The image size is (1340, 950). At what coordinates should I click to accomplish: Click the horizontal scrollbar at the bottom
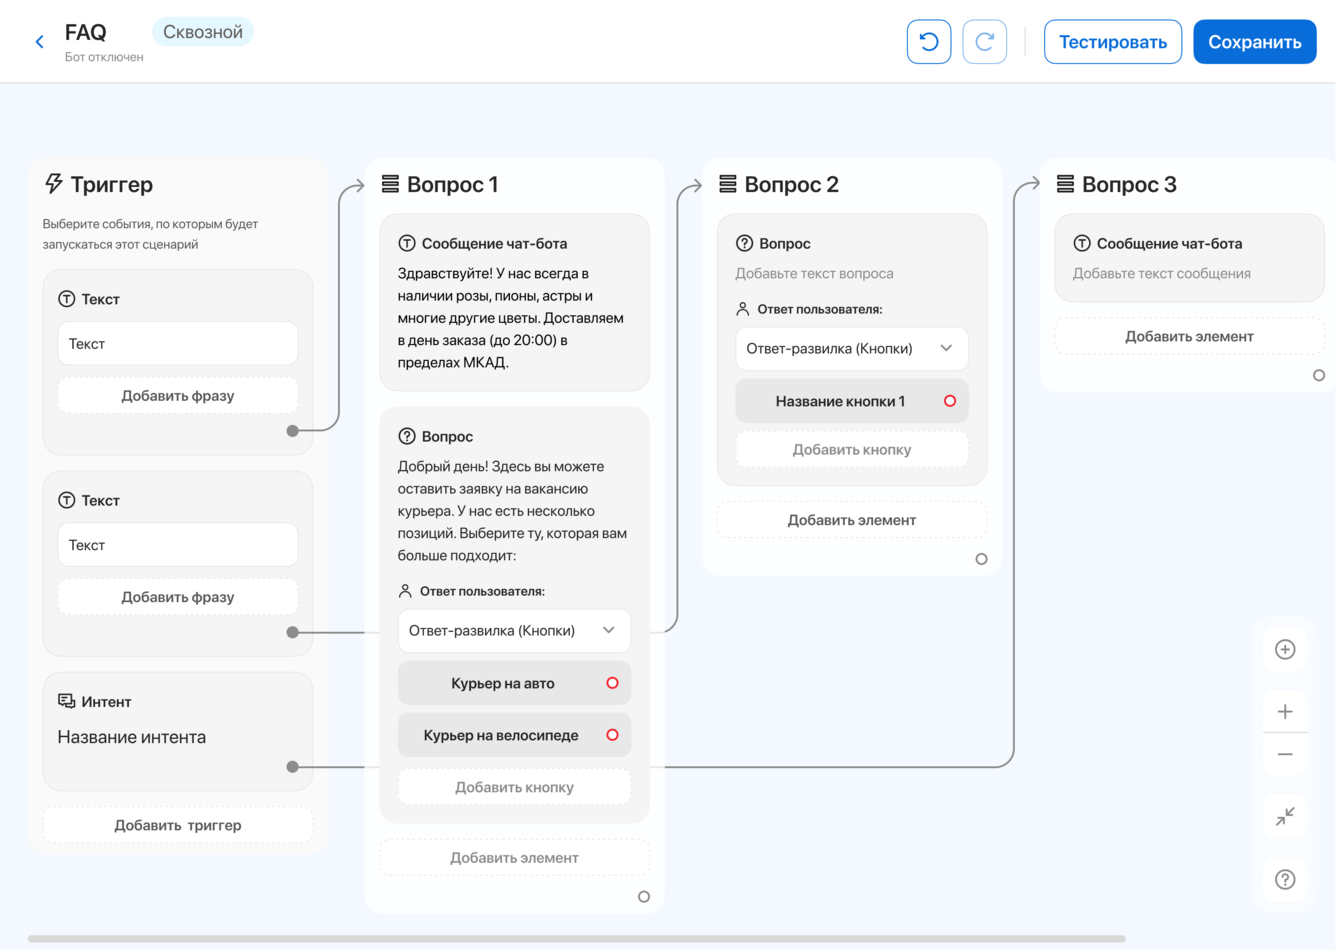(576, 939)
